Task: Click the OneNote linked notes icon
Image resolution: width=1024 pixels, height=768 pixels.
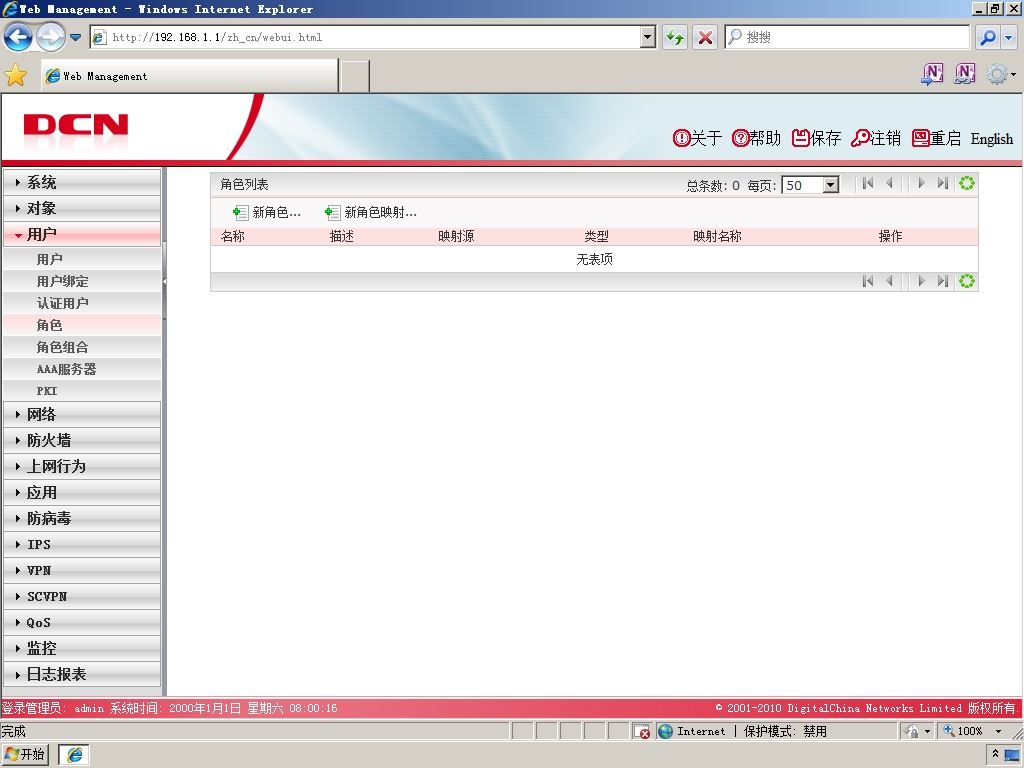Action: point(965,74)
